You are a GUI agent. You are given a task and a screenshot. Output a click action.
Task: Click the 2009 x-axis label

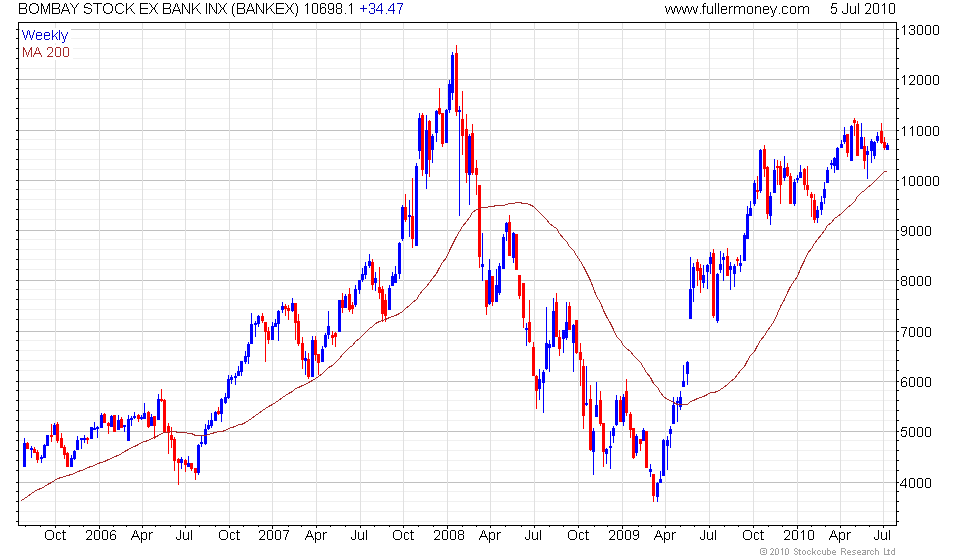pyautogui.click(x=624, y=536)
